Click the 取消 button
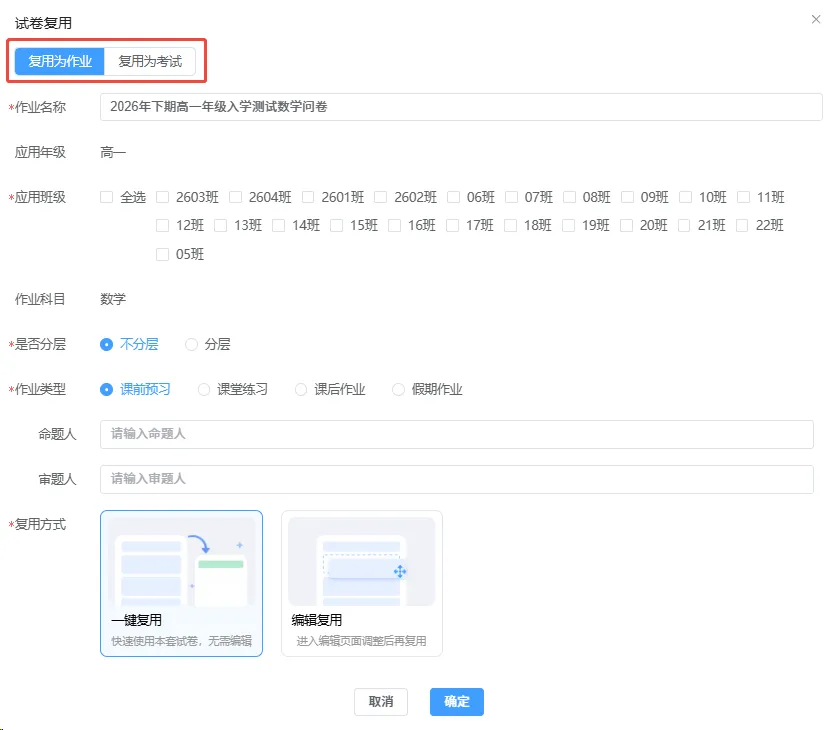Image resolution: width=833 pixels, height=730 pixels. point(381,702)
